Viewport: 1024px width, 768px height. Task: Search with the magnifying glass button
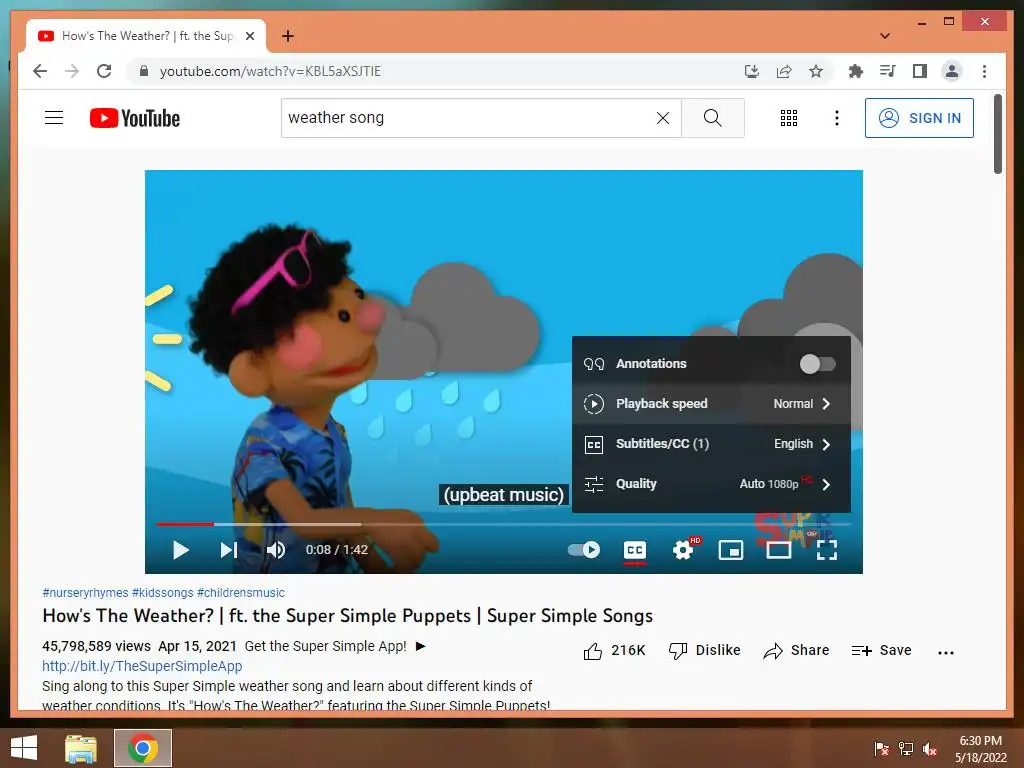(712, 118)
